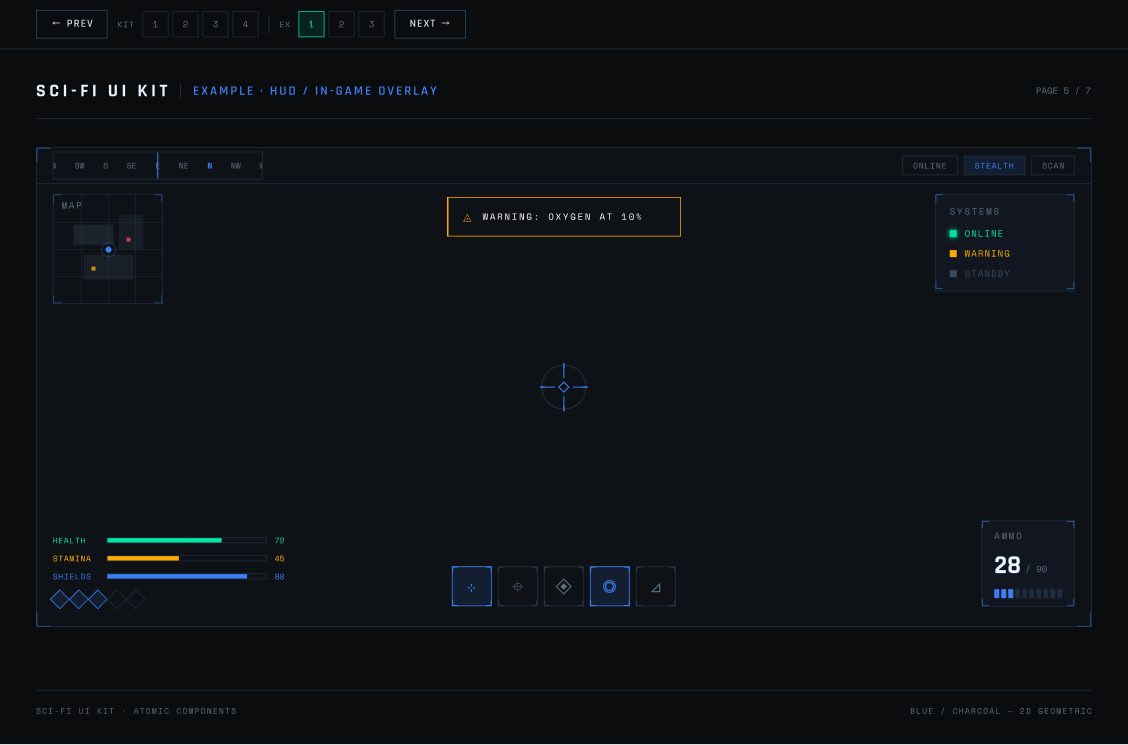Click the MAP label on minimap
This screenshot has height=745, width=1128.
72,206
